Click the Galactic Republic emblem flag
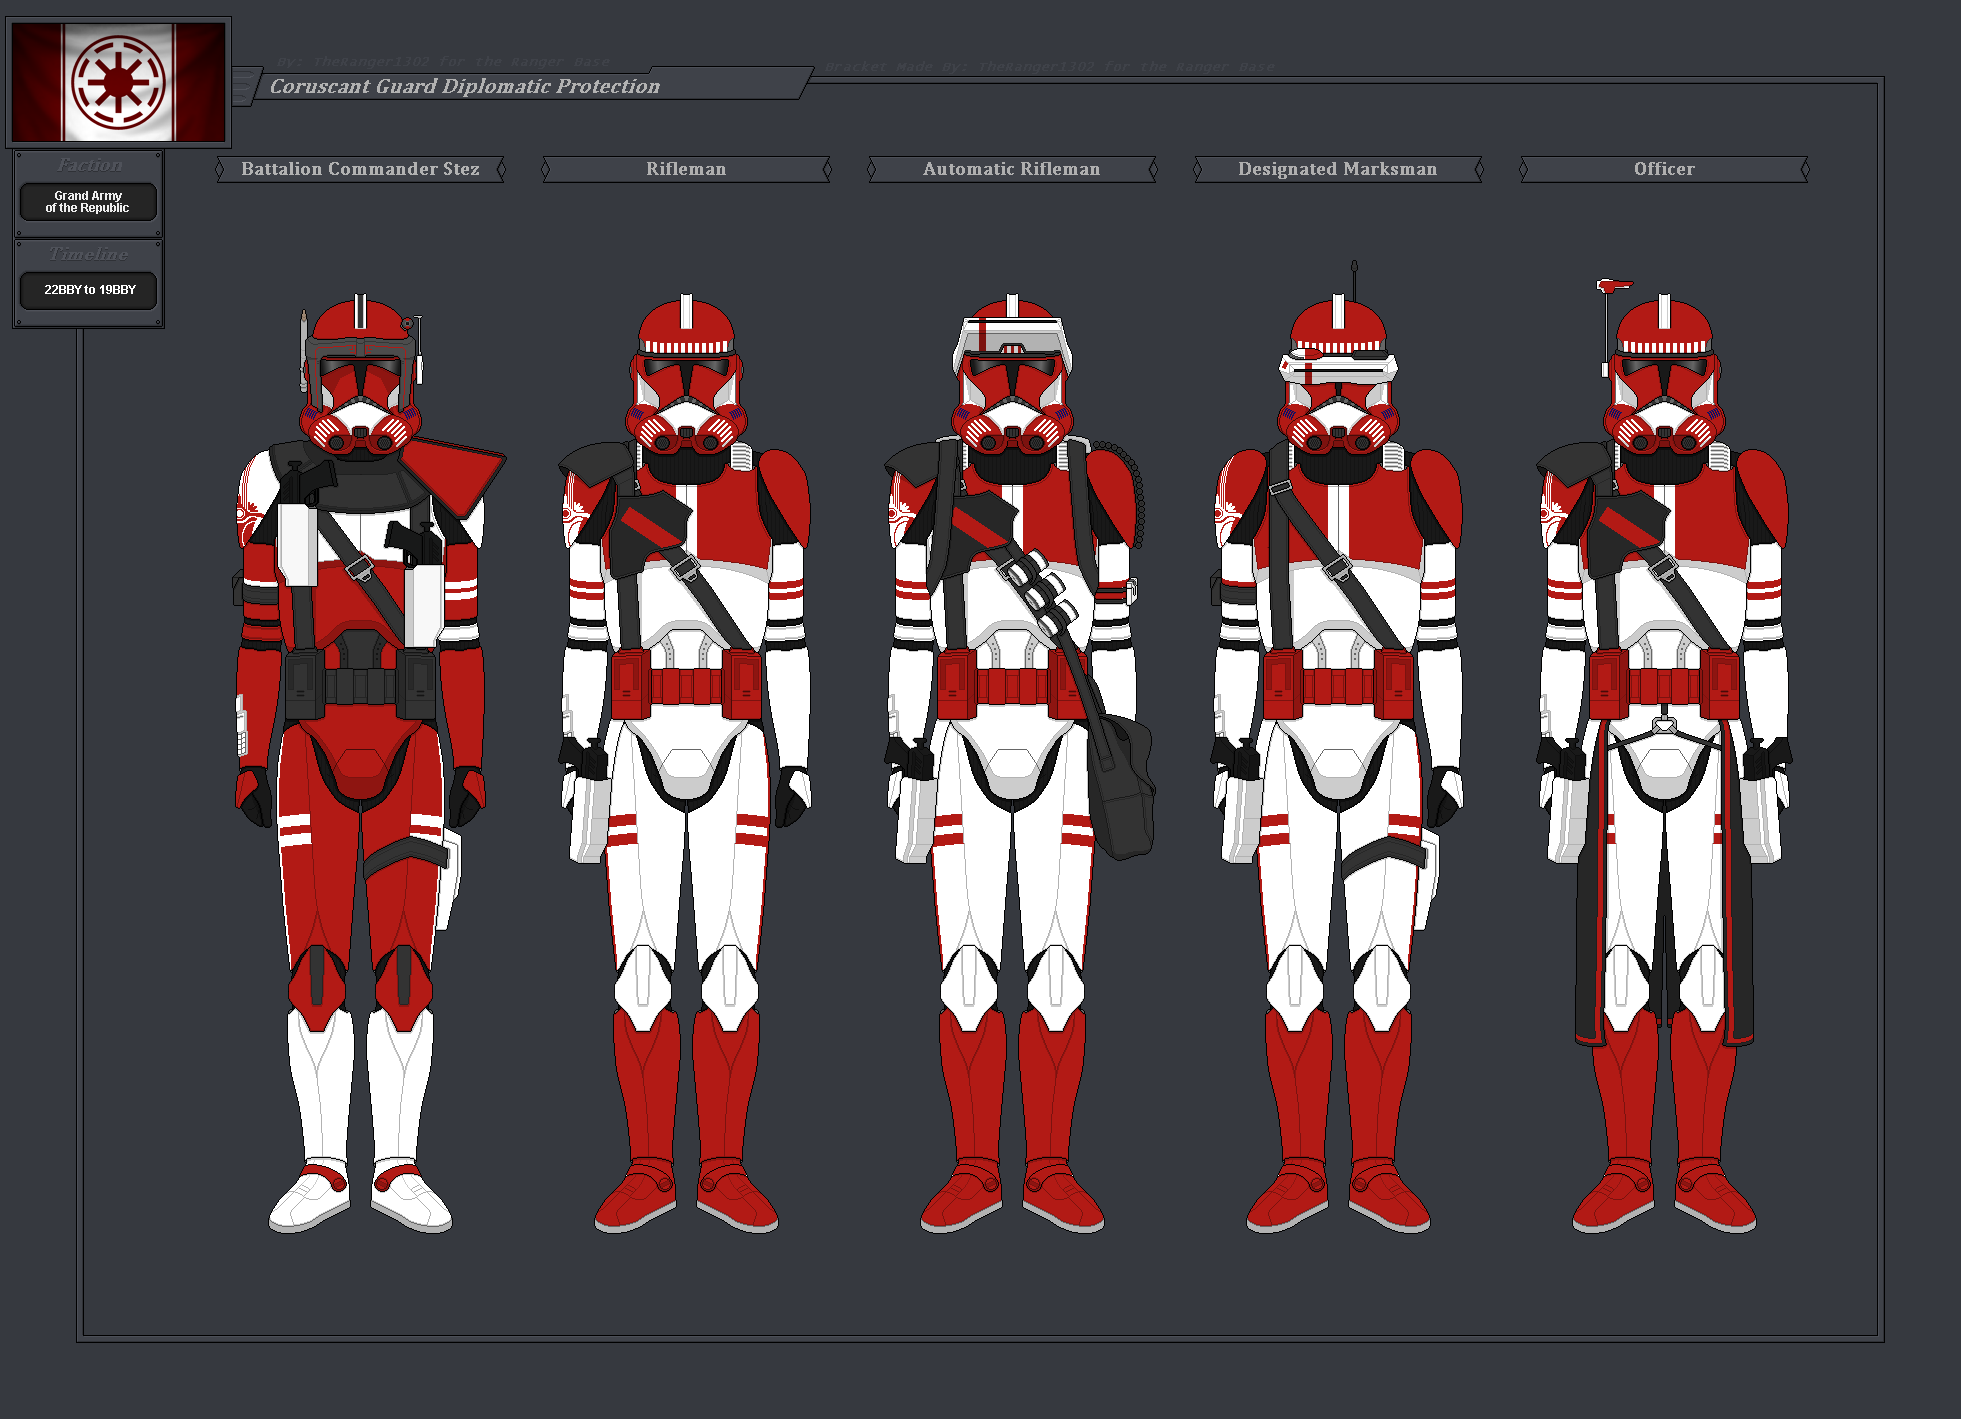This screenshot has height=1419, width=1961. pyautogui.click(x=118, y=82)
